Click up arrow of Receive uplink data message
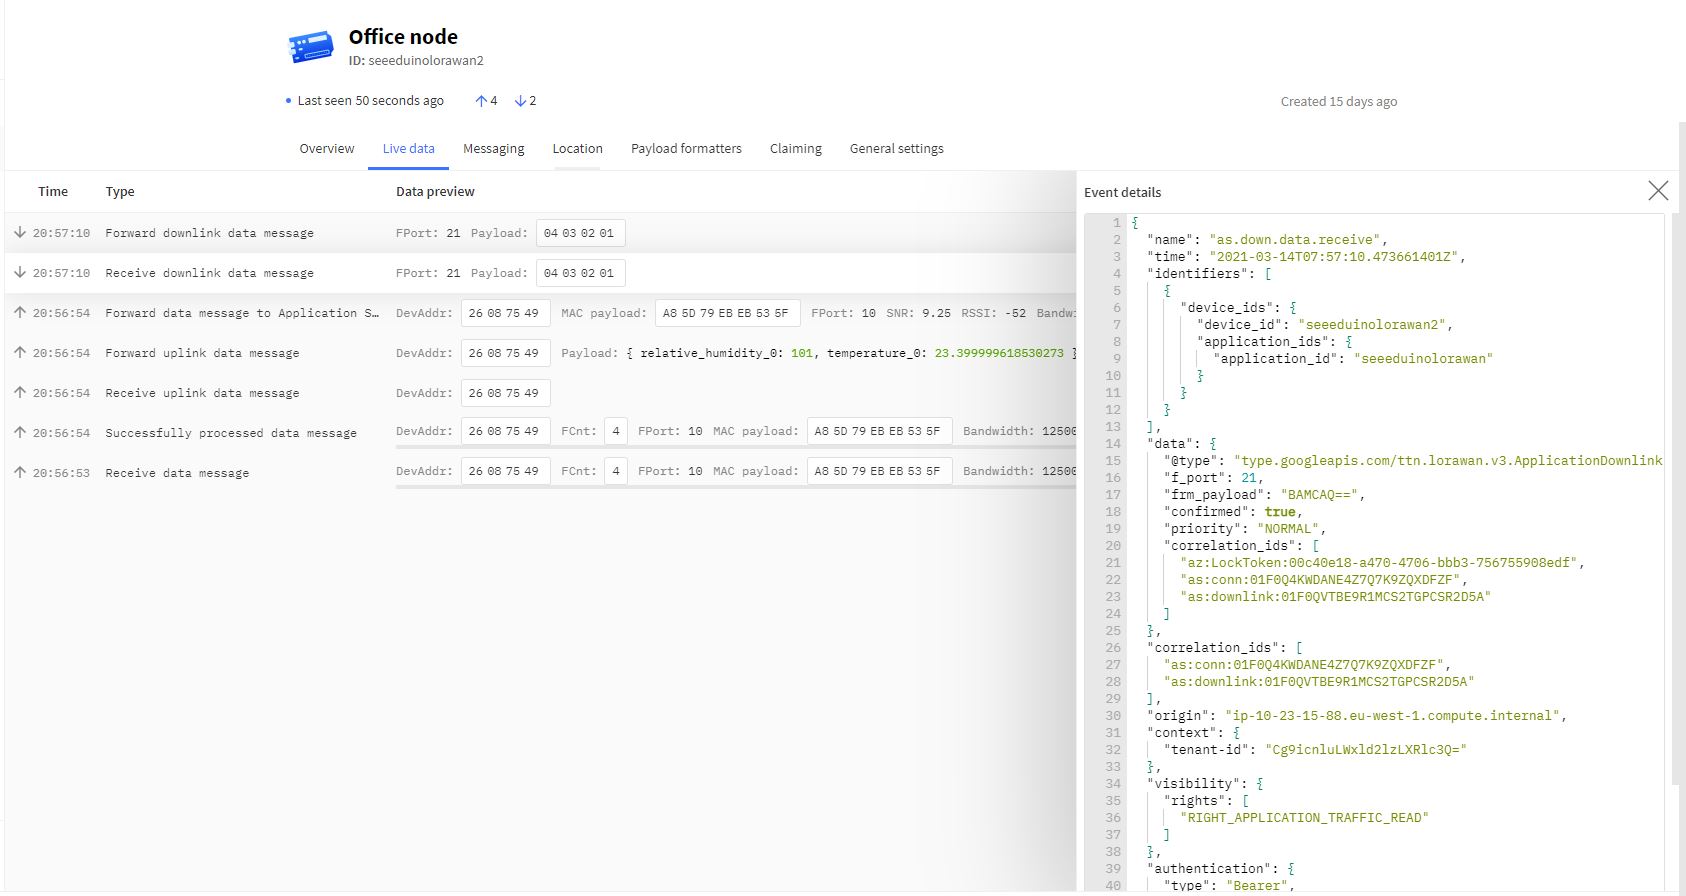 (x=19, y=392)
